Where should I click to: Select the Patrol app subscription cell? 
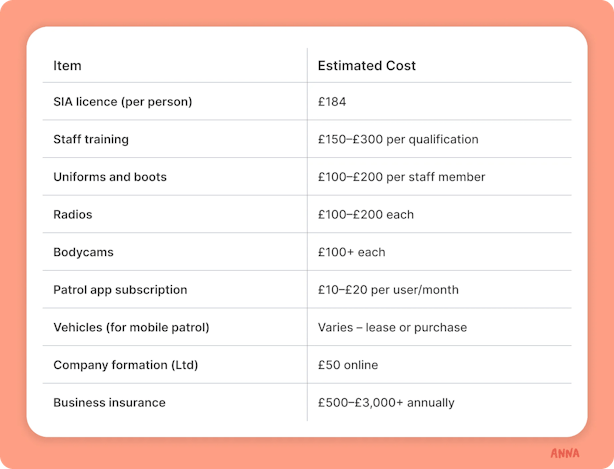click(120, 290)
